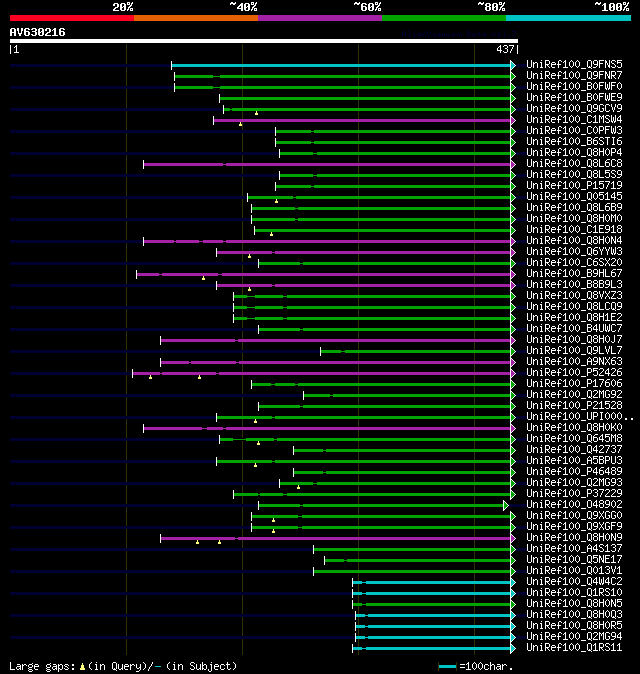Click the AV630216 query name
Screen dimensions: 640x674
click(x=37, y=32)
